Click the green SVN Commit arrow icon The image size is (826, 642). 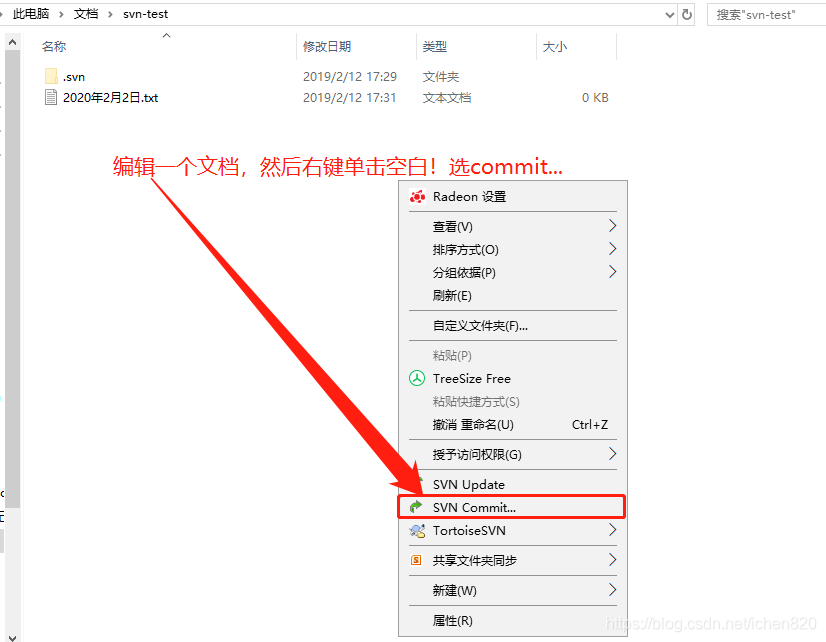(416, 507)
